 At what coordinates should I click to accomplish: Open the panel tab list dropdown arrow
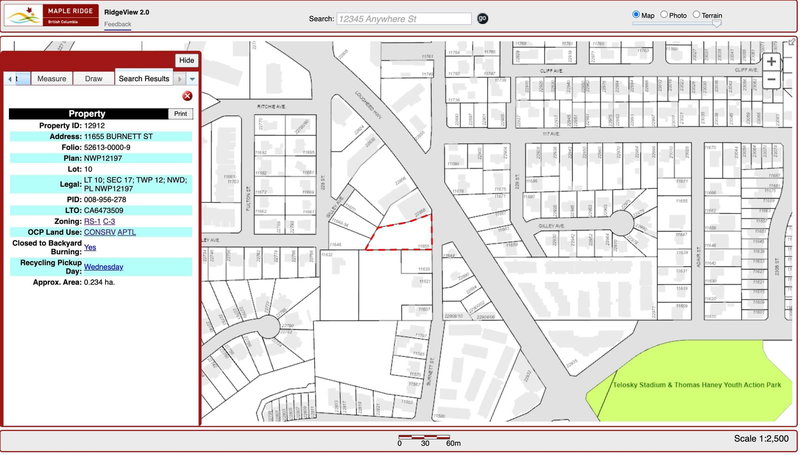[192, 78]
